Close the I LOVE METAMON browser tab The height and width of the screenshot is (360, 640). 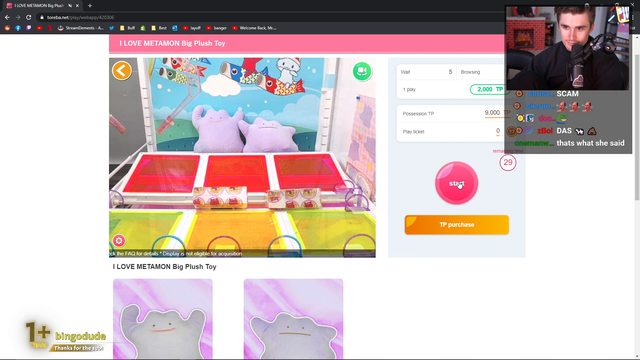pos(77,6)
